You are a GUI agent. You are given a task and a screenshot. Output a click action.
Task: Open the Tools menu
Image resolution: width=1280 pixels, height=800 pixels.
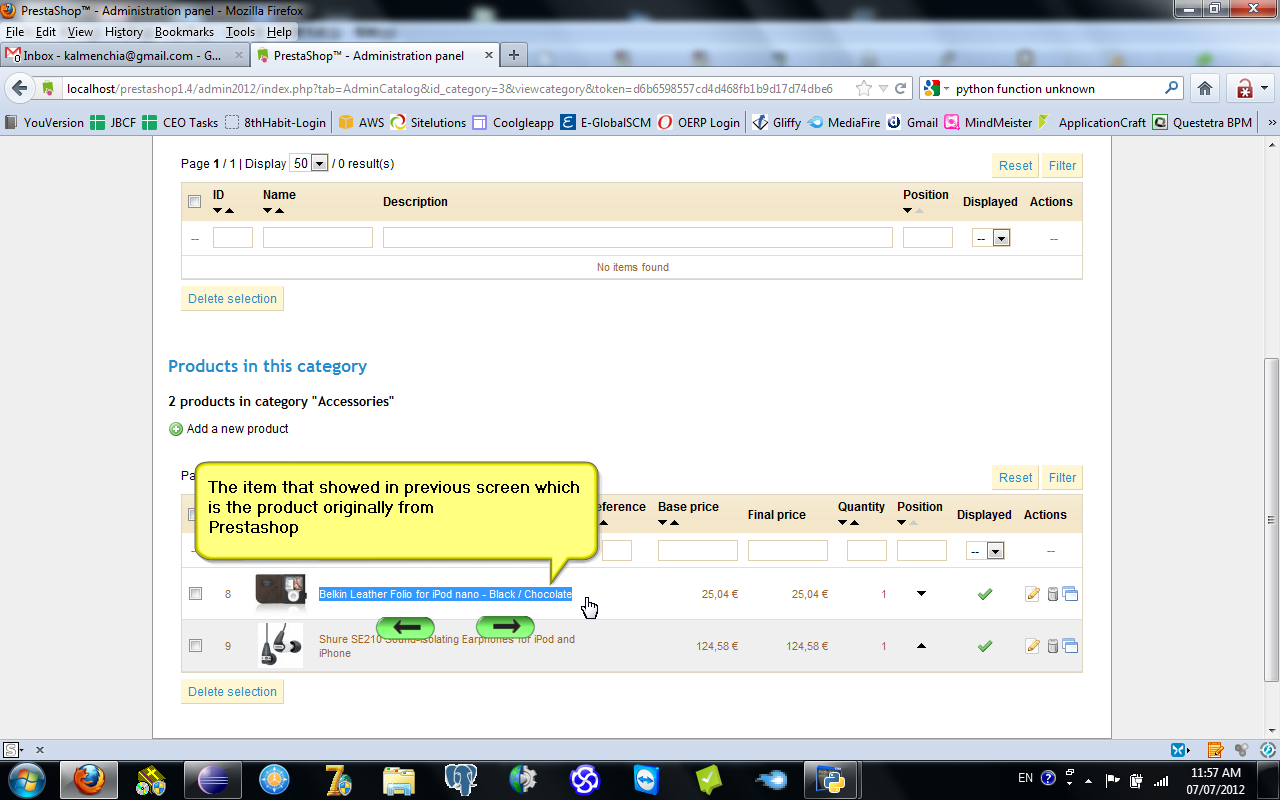coord(240,32)
